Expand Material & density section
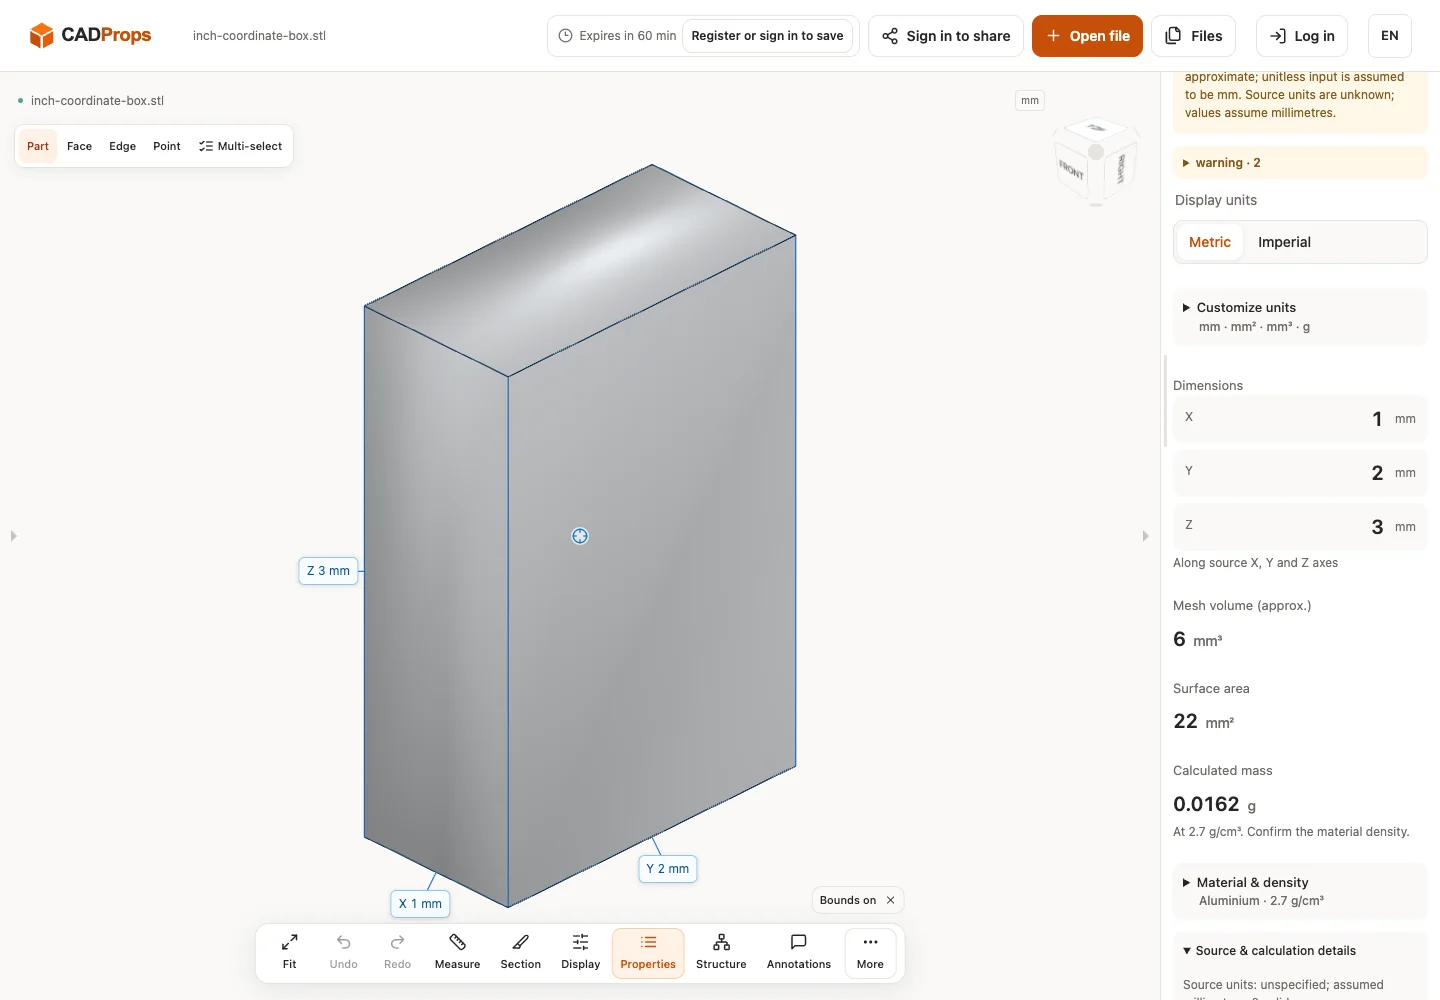Screen dimensions: 1440x1000 [1300, 891]
